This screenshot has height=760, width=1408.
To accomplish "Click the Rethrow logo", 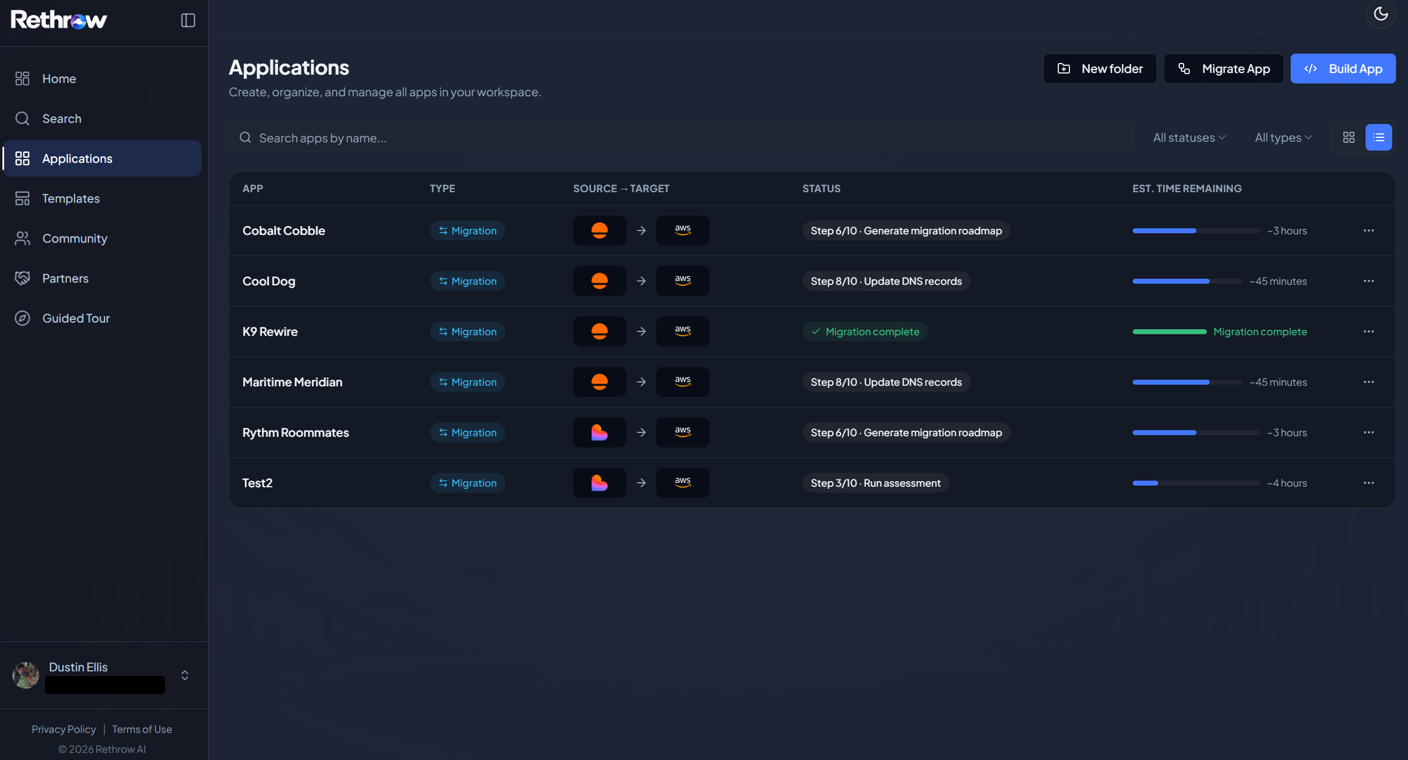I will 59,19.
